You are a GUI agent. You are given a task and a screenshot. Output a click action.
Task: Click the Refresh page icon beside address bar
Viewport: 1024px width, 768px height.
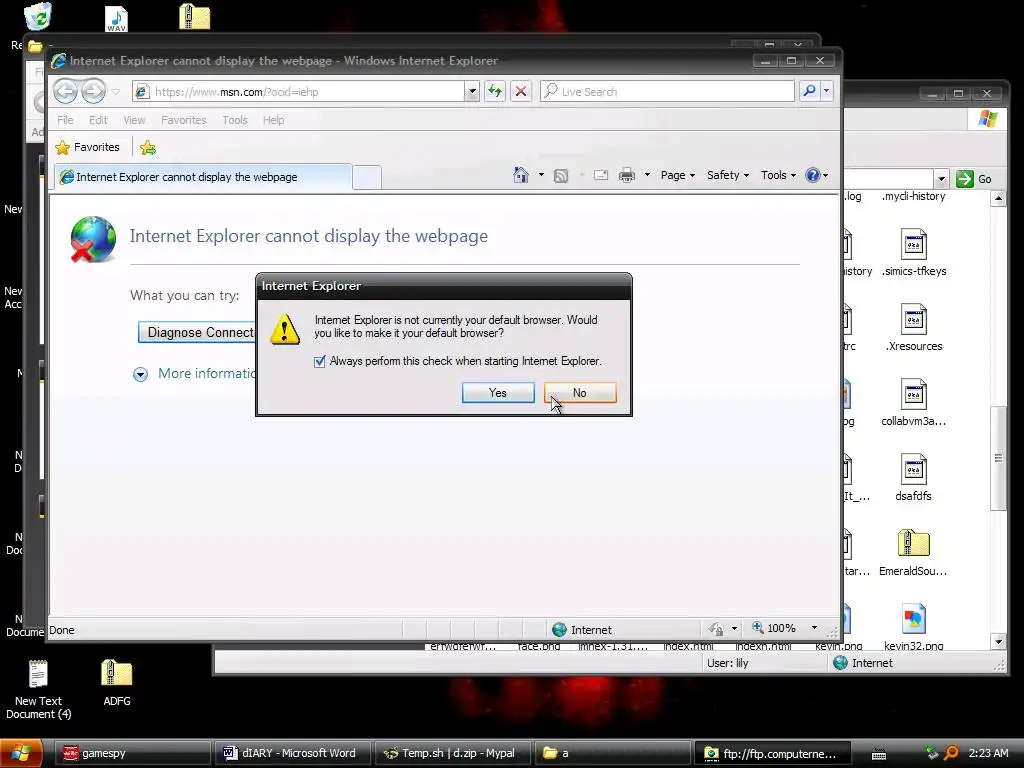pyautogui.click(x=494, y=91)
